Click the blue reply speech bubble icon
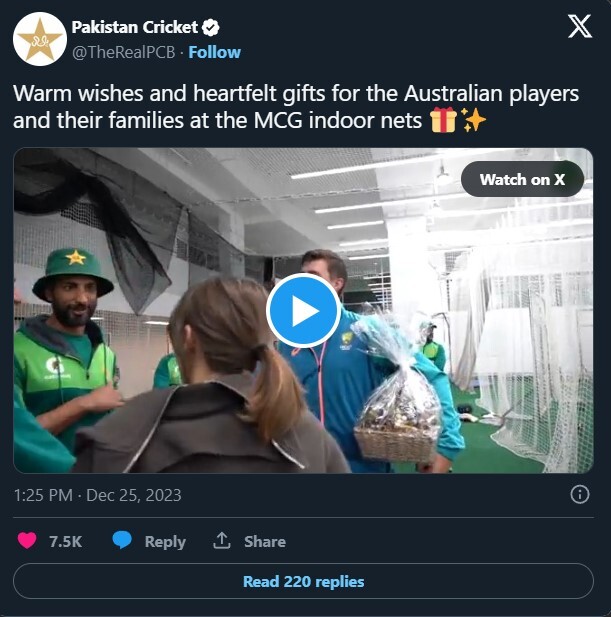The width and height of the screenshot is (611, 617). [x=122, y=540]
